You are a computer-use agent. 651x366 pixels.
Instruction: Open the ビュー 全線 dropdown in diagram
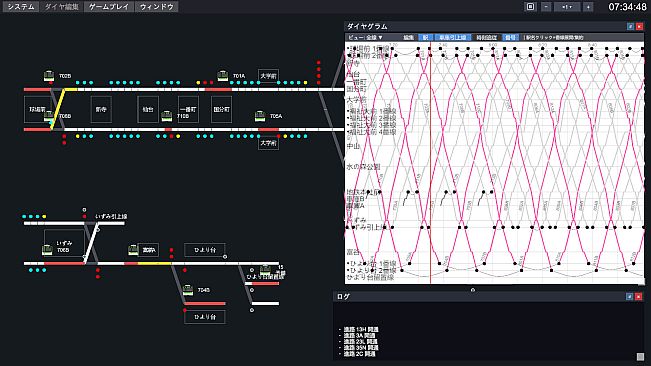coord(365,37)
